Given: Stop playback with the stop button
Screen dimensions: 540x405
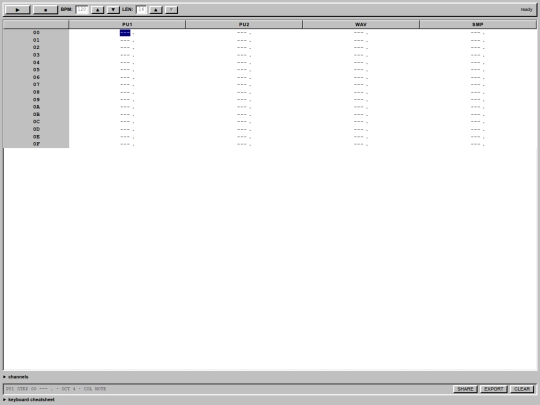Looking at the screenshot, I should 45,10.
